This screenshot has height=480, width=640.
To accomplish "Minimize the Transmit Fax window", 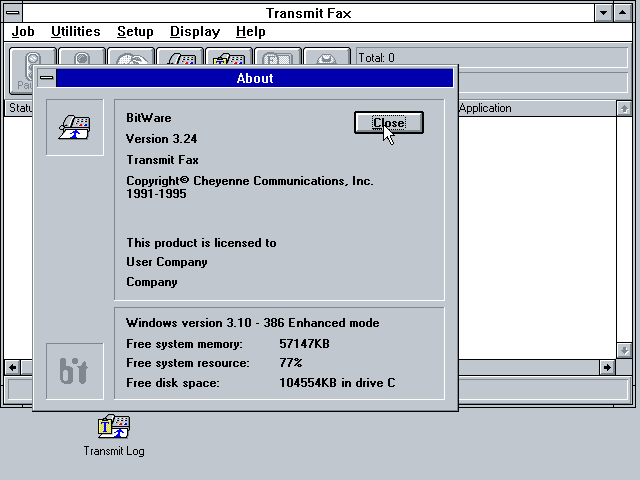I will [603, 13].
